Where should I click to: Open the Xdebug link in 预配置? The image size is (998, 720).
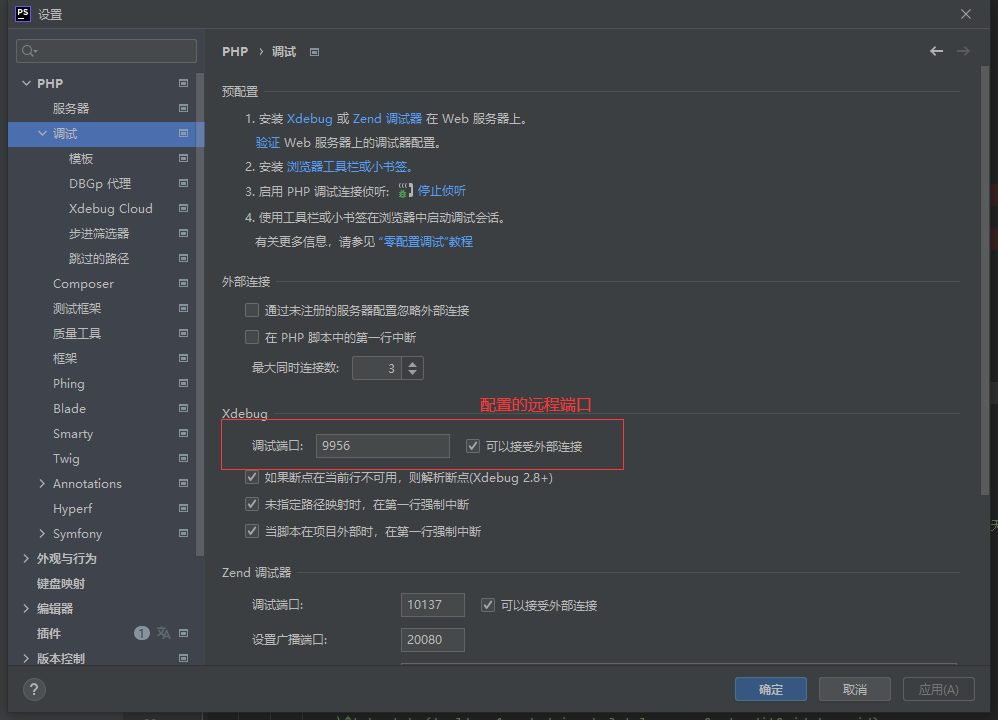(x=309, y=118)
